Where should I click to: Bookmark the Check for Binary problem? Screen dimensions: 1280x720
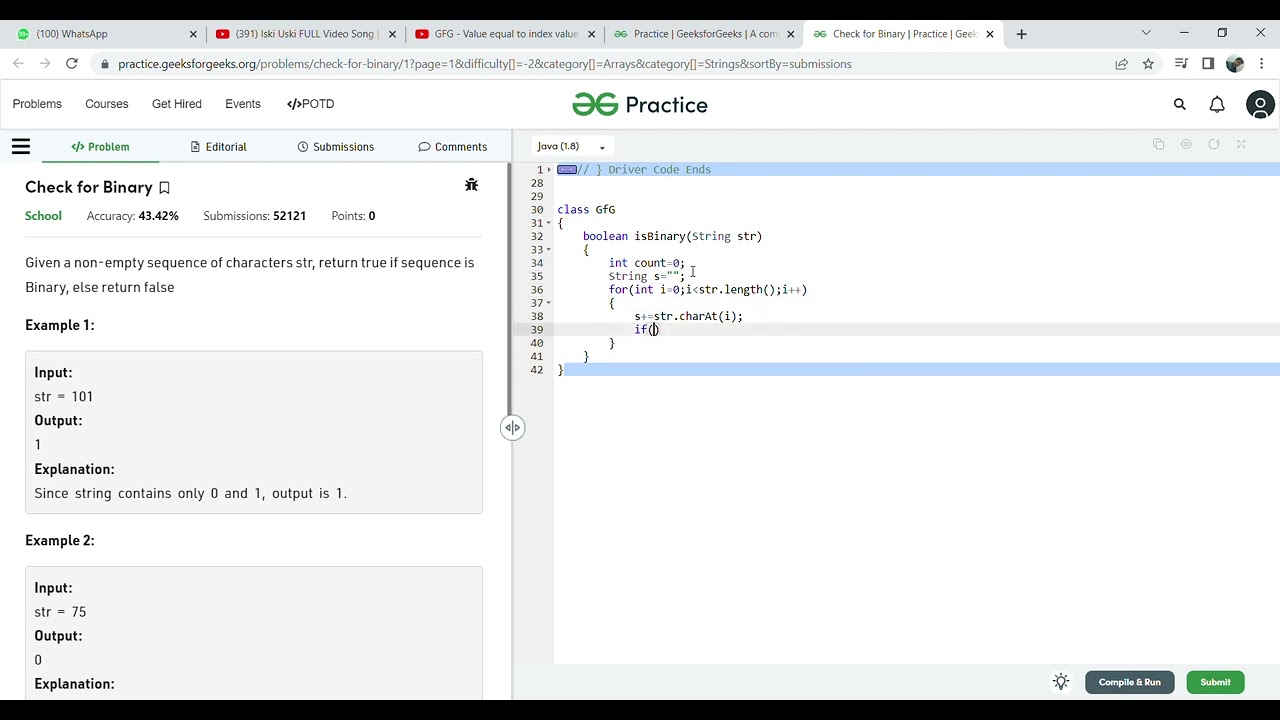click(x=165, y=188)
